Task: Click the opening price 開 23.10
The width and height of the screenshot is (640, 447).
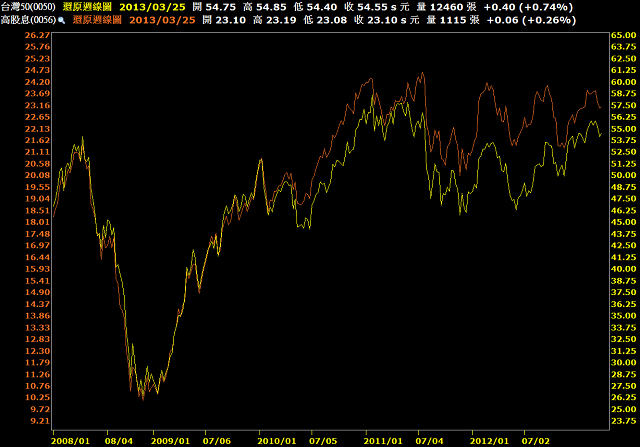Action: tap(224, 20)
